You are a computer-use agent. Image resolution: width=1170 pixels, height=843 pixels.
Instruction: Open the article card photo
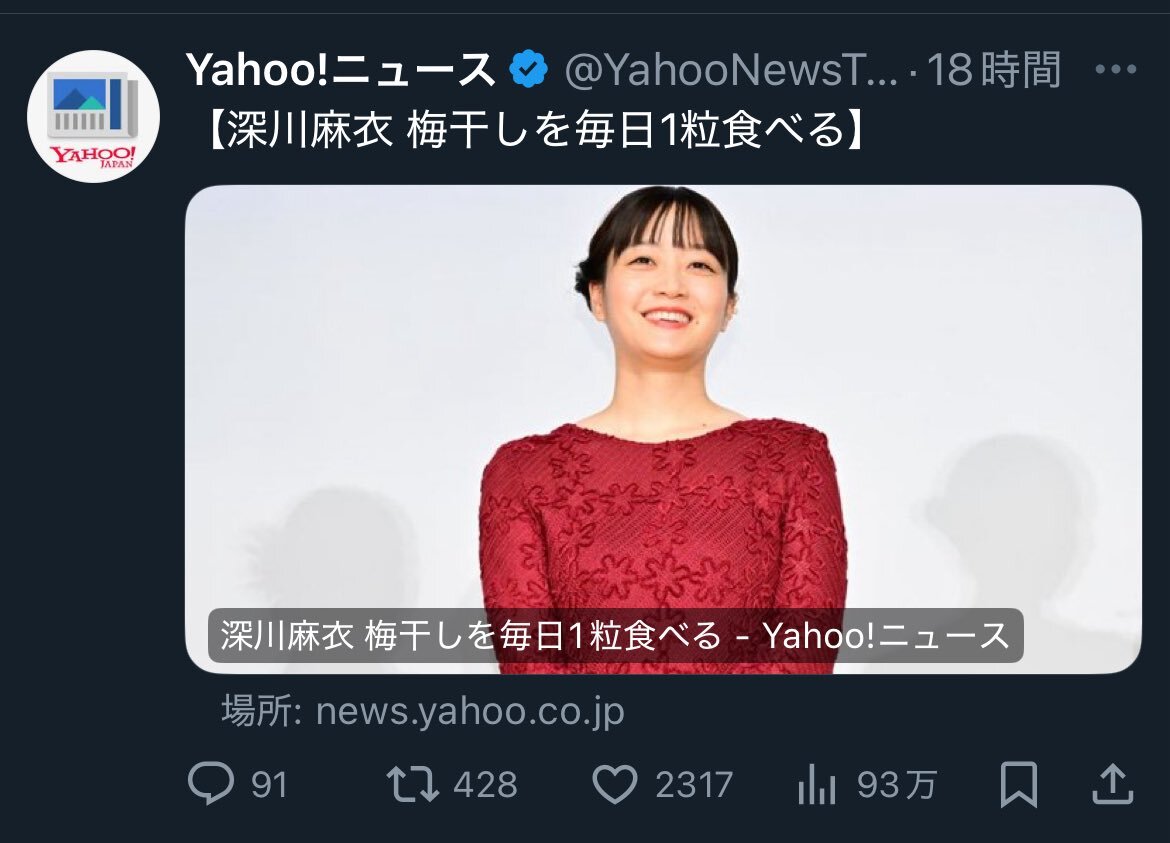point(663,429)
